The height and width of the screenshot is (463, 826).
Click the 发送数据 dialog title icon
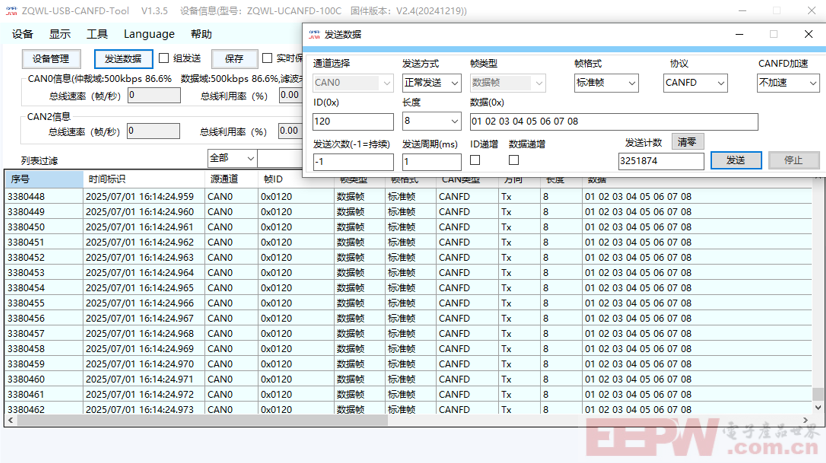pyautogui.click(x=314, y=35)
